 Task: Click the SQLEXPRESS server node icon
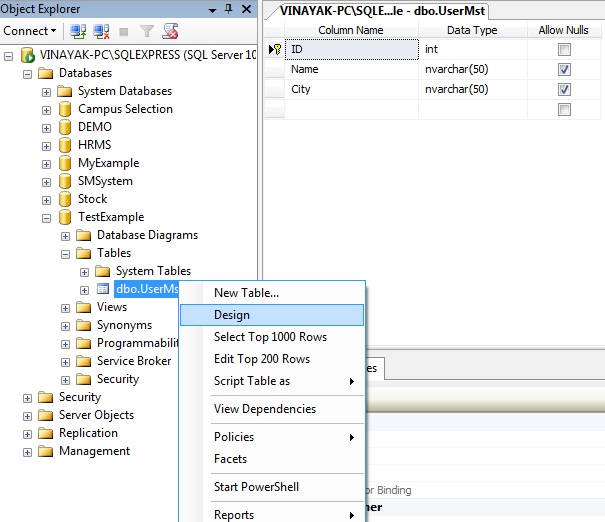point(27,55)
